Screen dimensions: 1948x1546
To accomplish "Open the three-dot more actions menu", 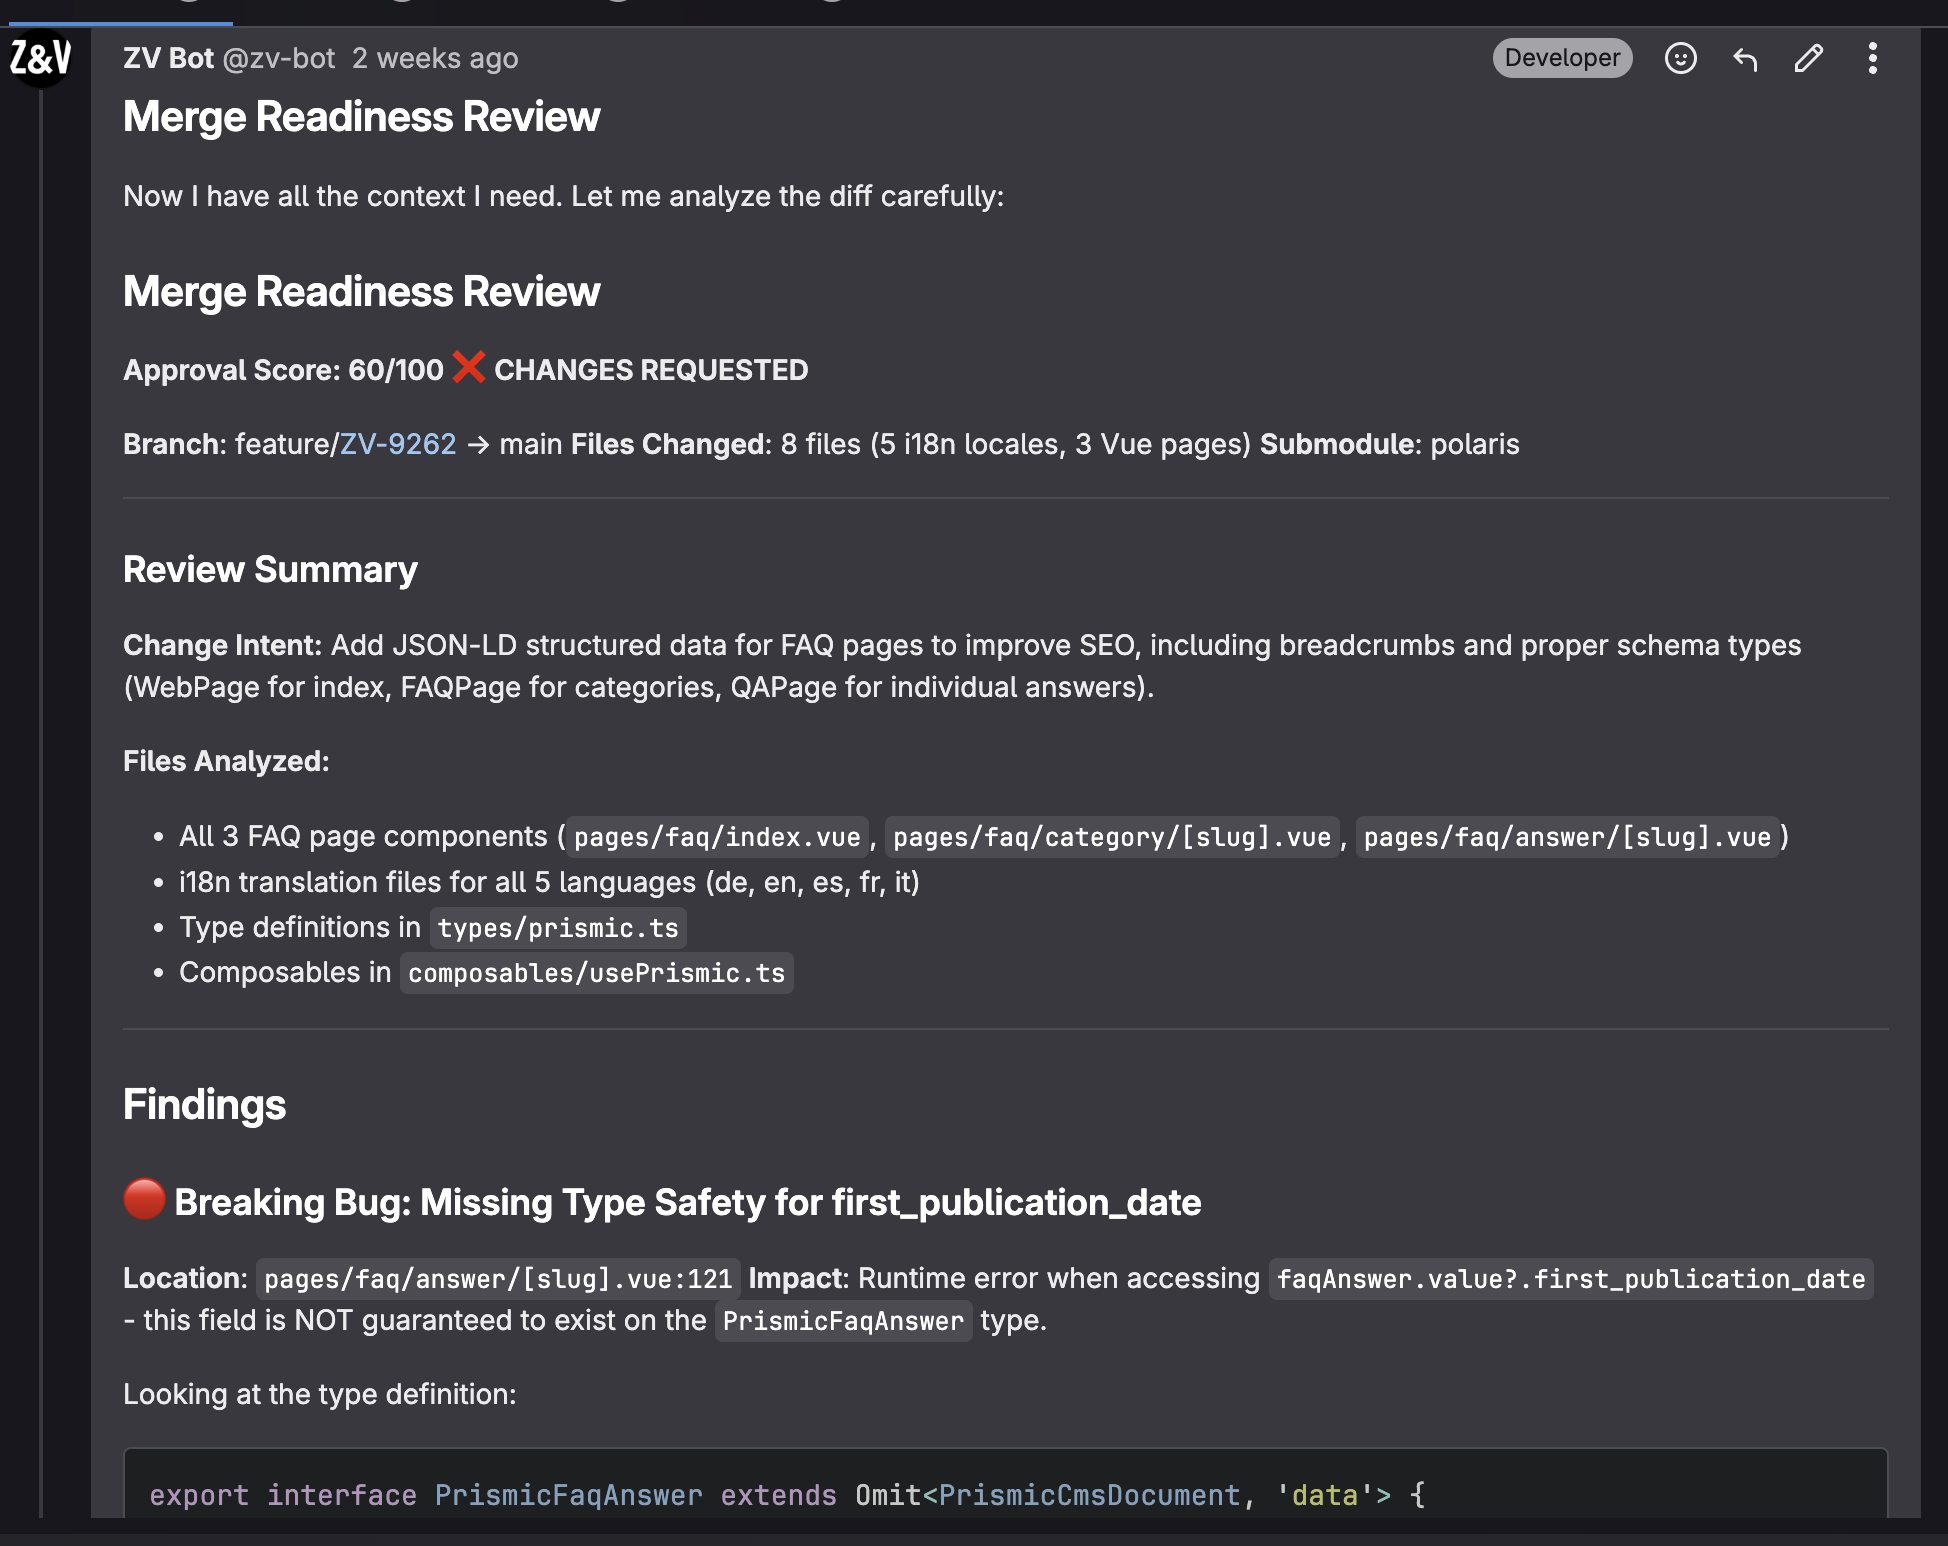I will click(x=1872, y=58).
